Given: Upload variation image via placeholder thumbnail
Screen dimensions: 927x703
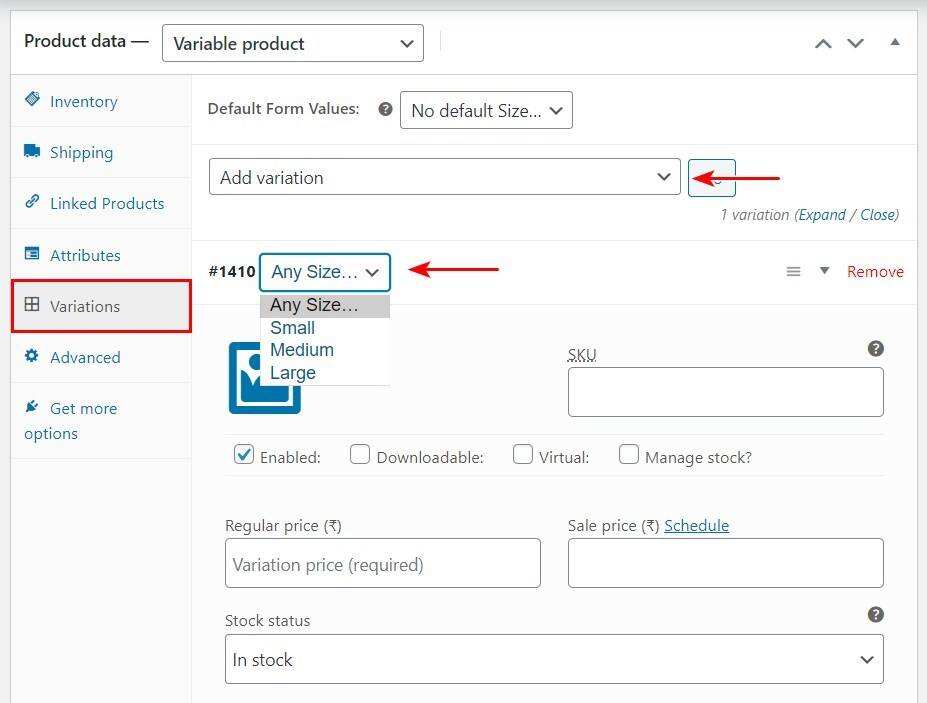Looking at the screenshot, I should [264, 378].
